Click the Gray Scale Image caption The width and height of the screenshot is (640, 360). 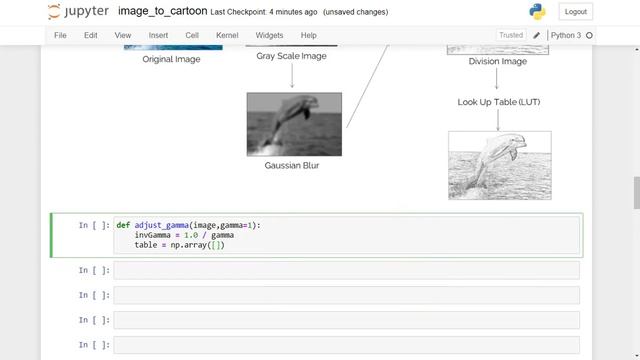point(291,56)
